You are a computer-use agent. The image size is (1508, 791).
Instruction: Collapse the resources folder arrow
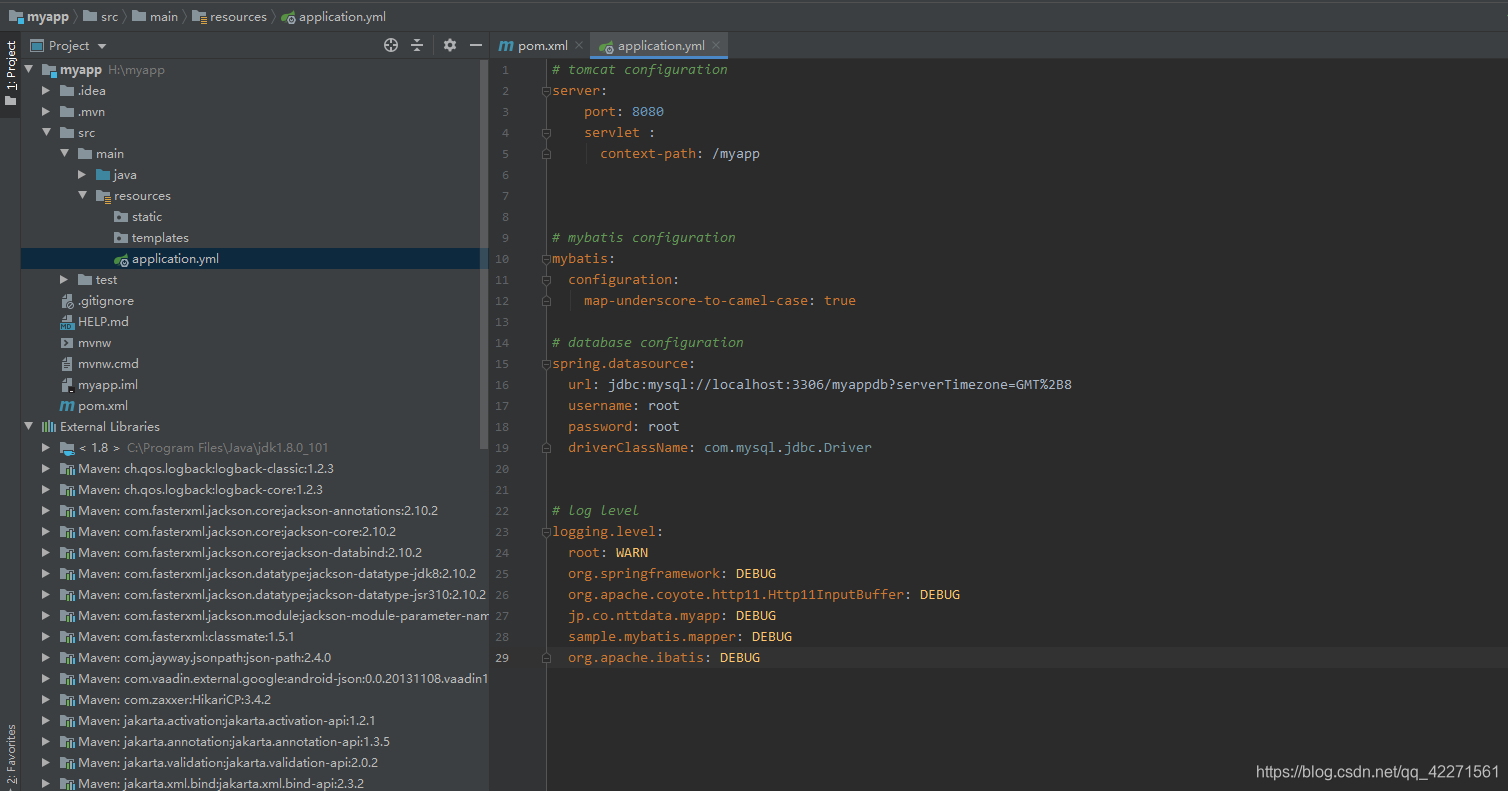82,196
